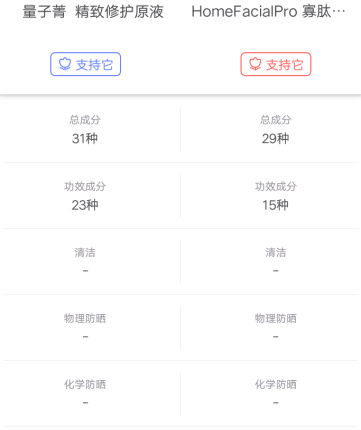361x430 pixels.
Task: Click the 15种 count value
Action: pyautogui.click(x=275, y=205)
